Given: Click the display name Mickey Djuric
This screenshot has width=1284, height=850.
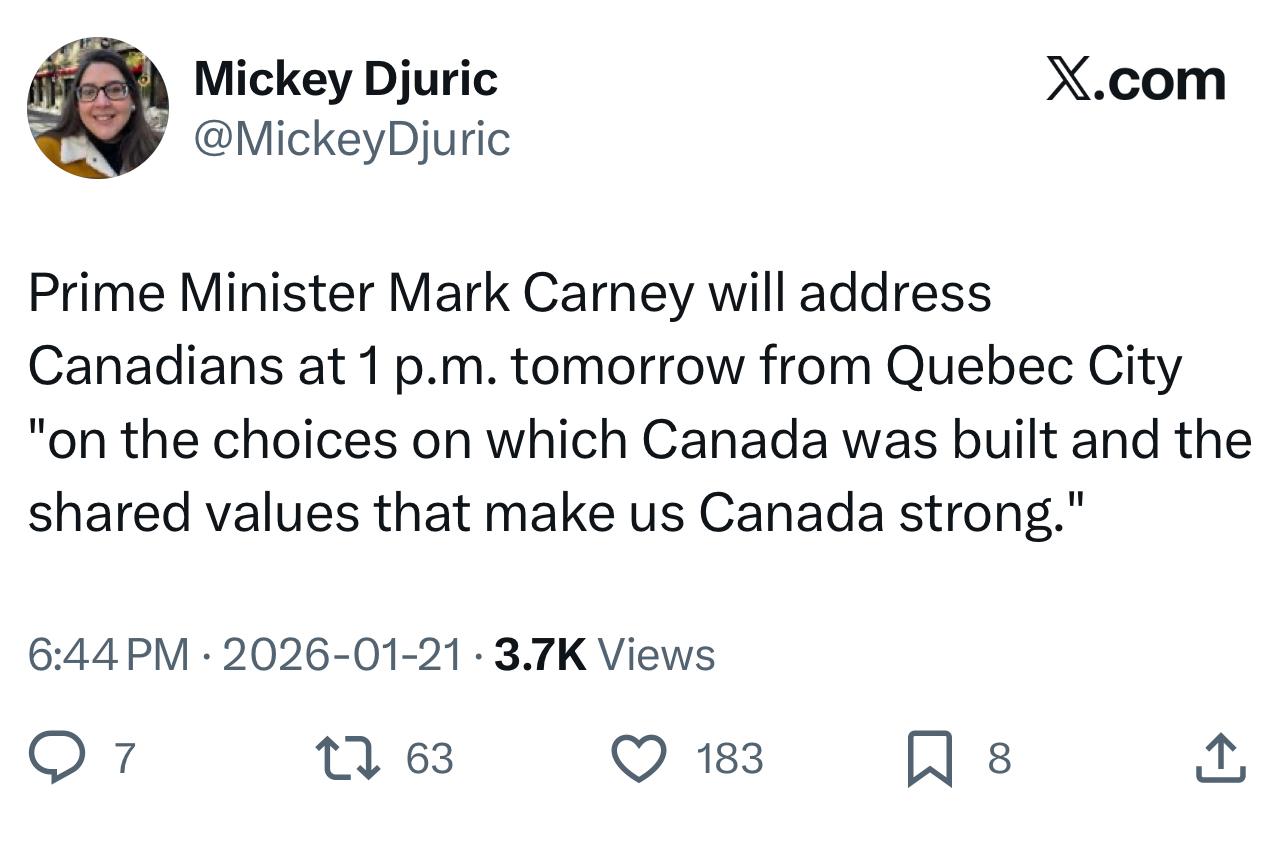Looking at the screenshot, I should pyautogui.click(x=345, y=78).
